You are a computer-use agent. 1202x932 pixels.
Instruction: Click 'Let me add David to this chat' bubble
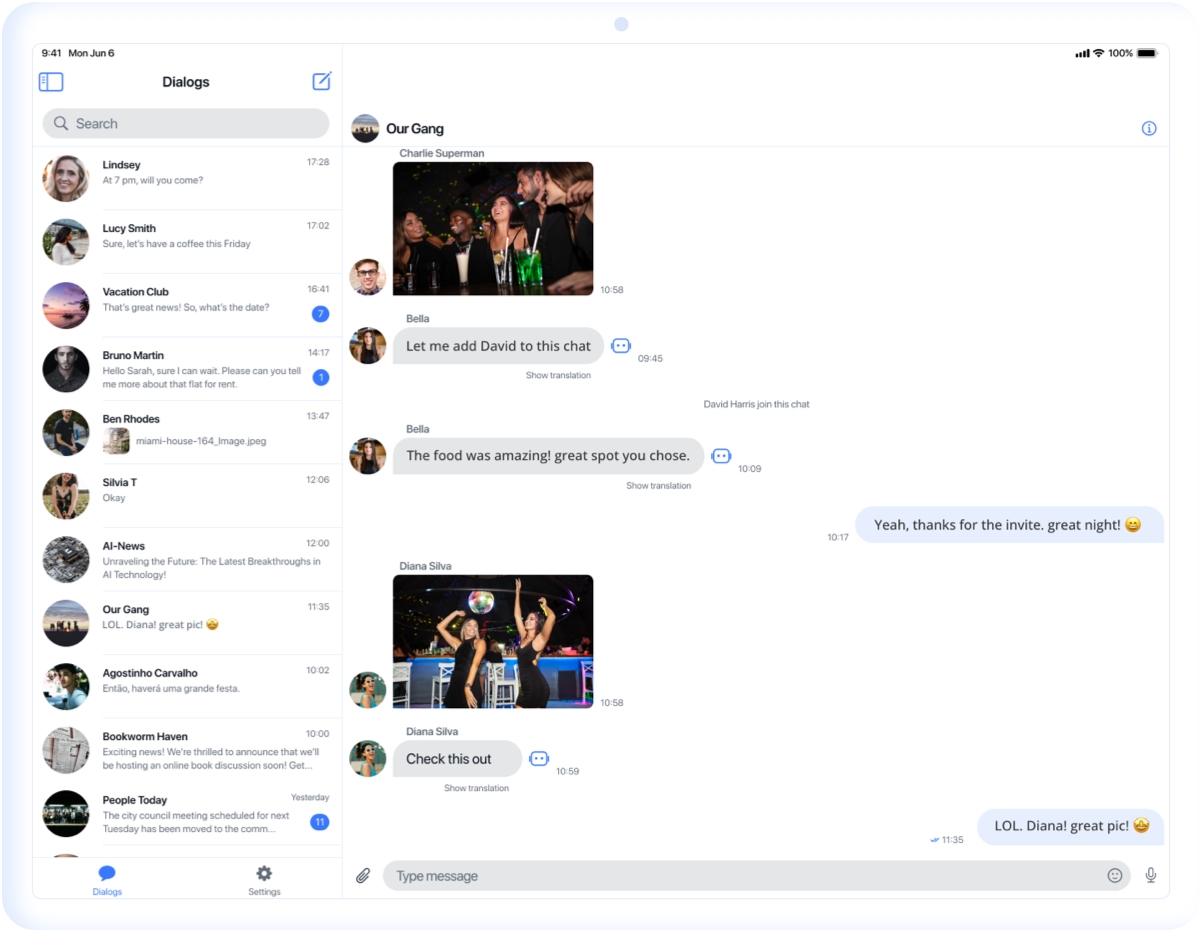[x=498, y=346]
